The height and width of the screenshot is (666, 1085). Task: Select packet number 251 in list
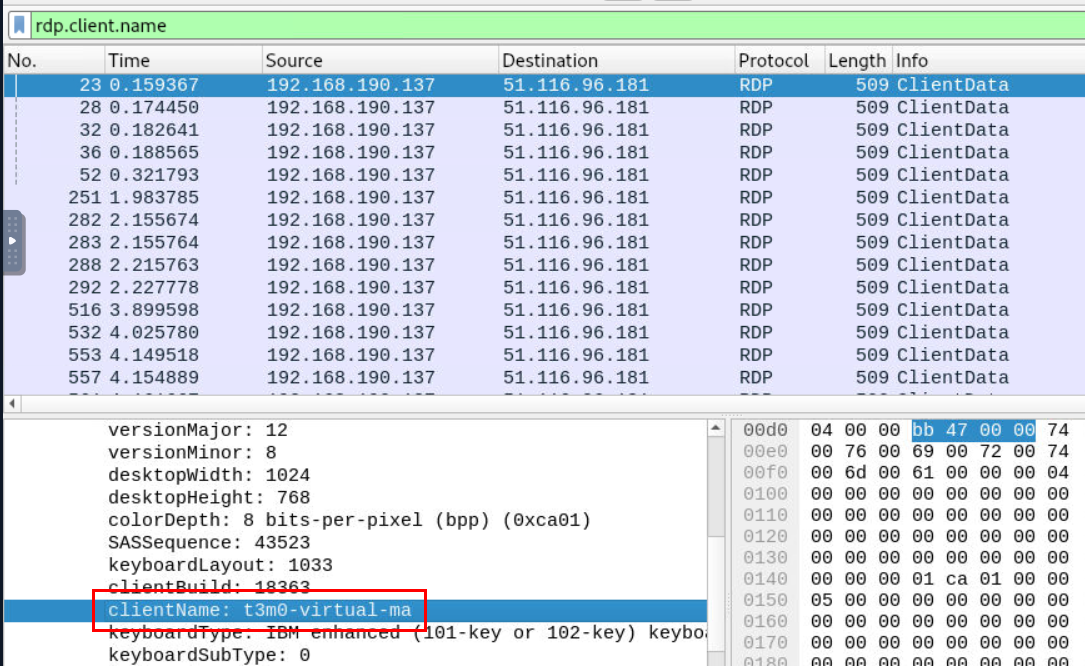coord(400,198)
